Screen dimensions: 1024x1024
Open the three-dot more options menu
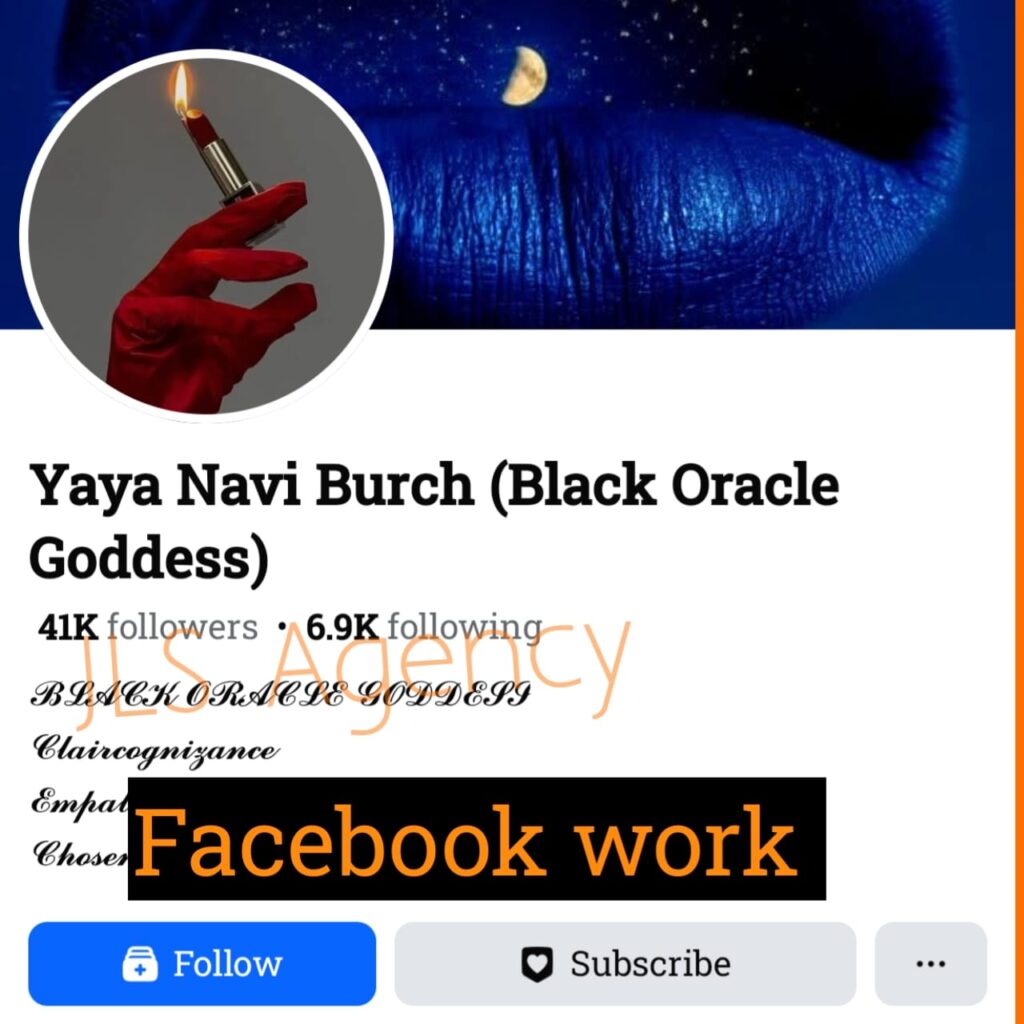coord(931,963)
